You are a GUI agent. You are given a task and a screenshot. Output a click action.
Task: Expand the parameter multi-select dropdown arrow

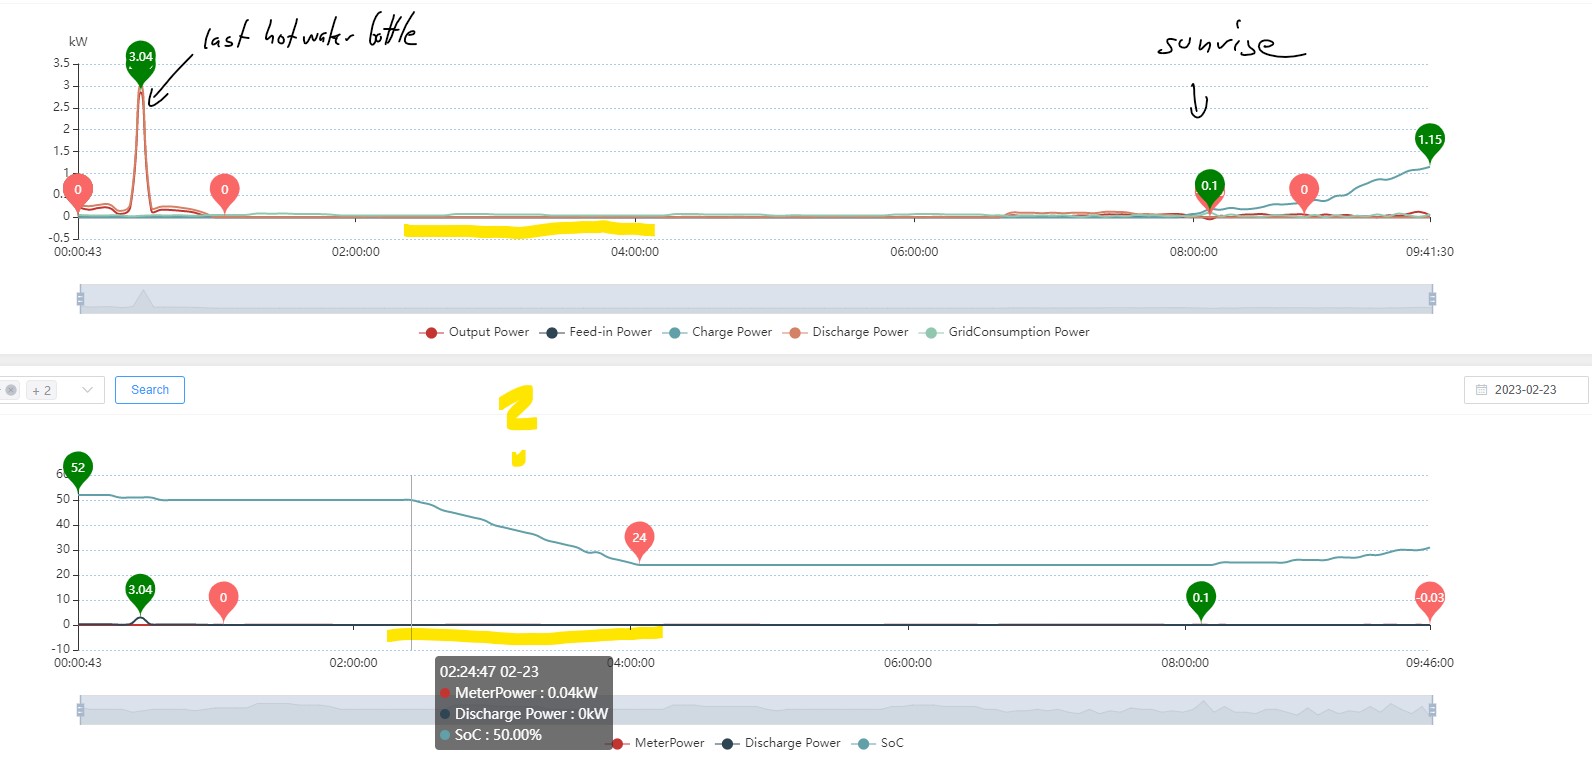(87, 390)
